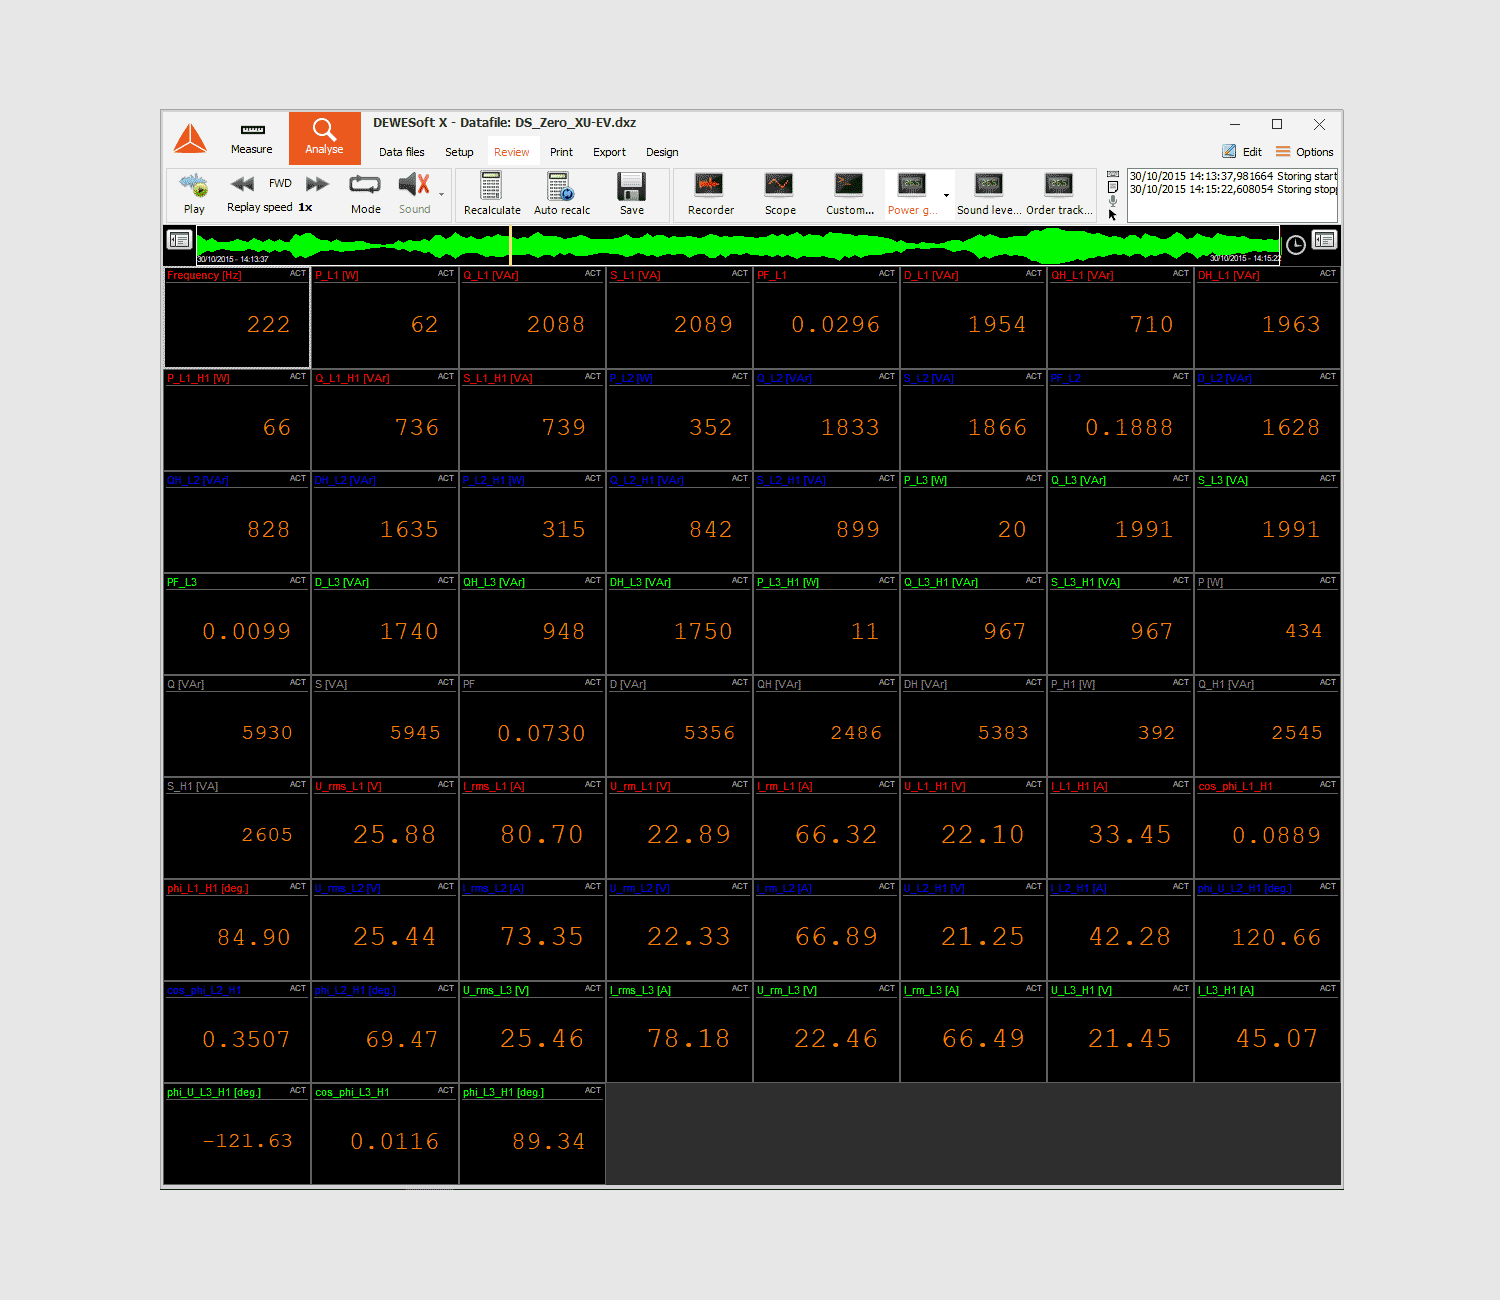Click the microphone voice event icon
1500x1300 pixels.
(x=1113, y=201)
